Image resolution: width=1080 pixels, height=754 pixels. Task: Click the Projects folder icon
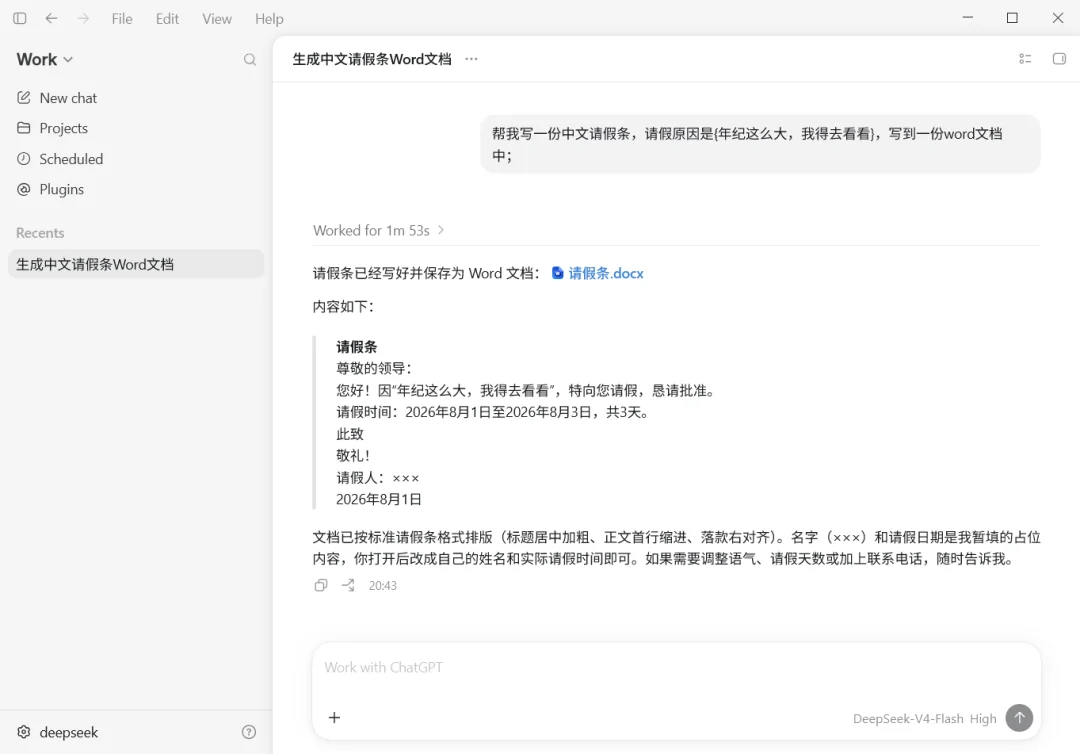23,128
